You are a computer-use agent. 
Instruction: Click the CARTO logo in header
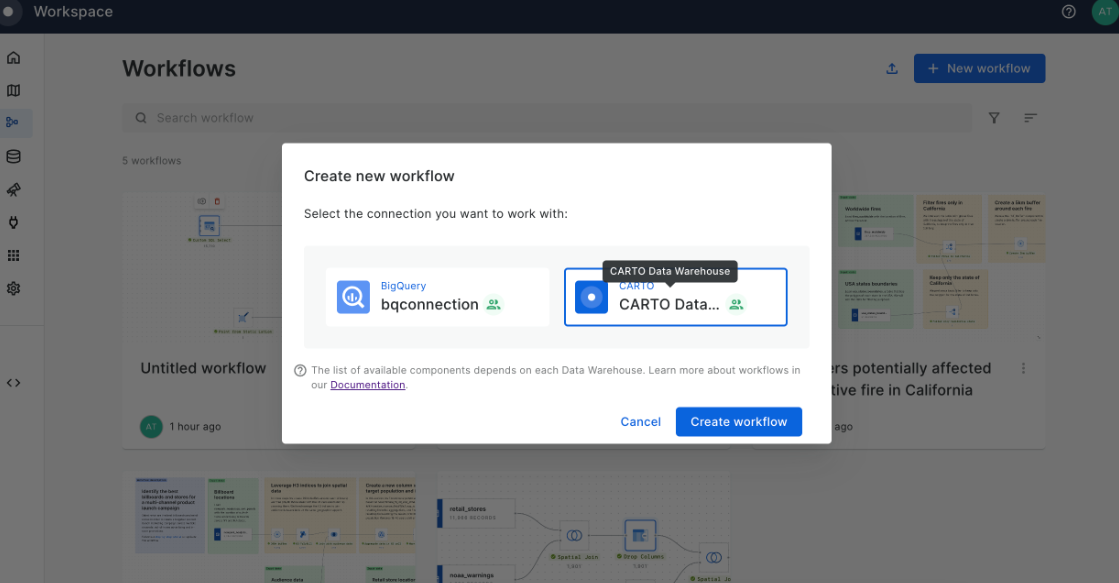tap(9, 11)
